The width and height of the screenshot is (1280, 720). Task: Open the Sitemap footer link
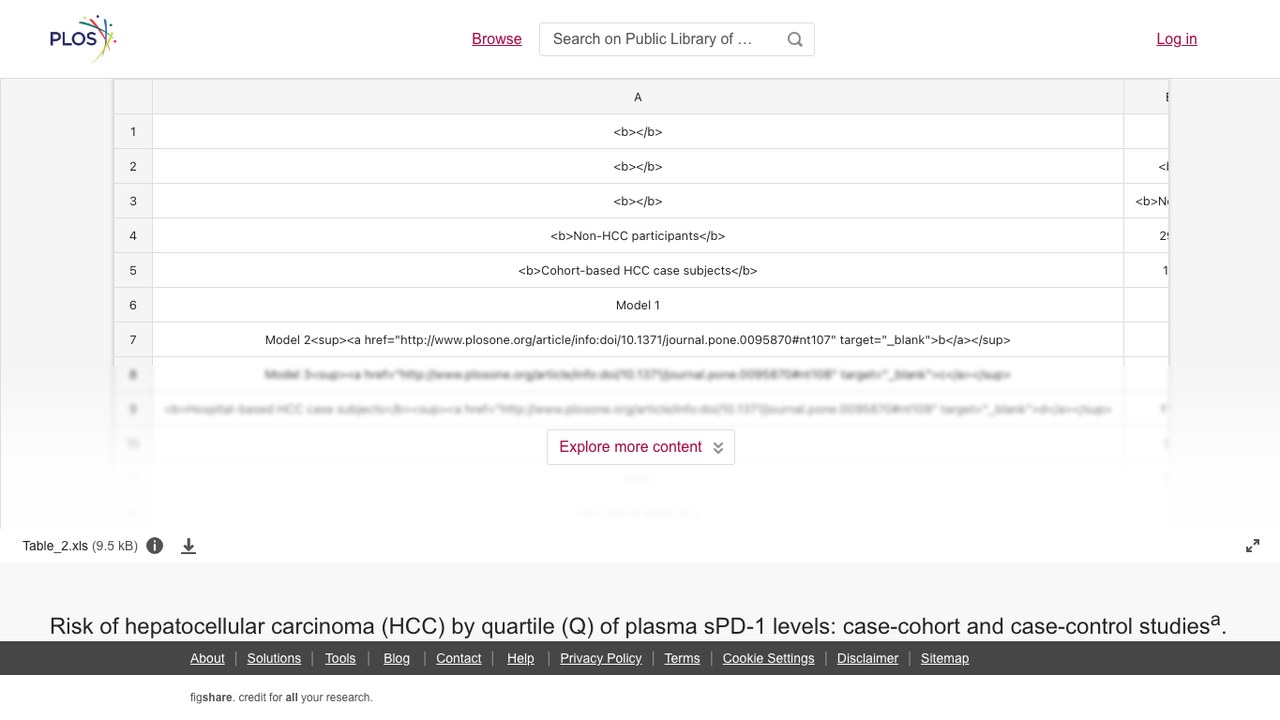[945, 658]
